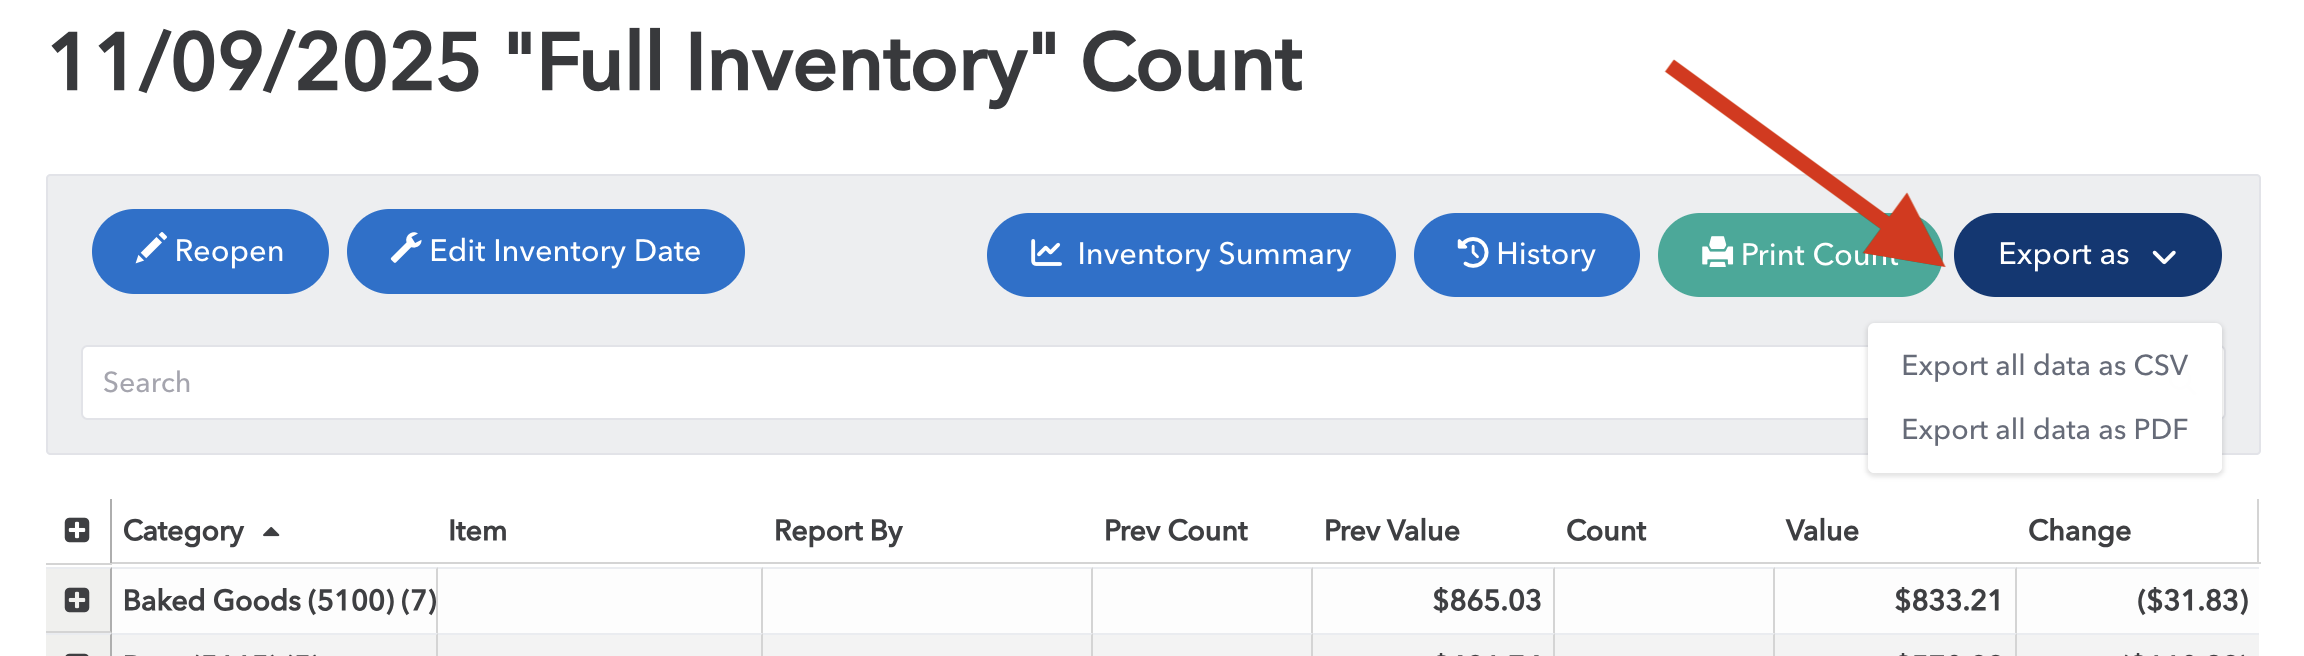2304x656 pixels.
Task: Click the pencil icon on Reopen
Action: (150, 249)
